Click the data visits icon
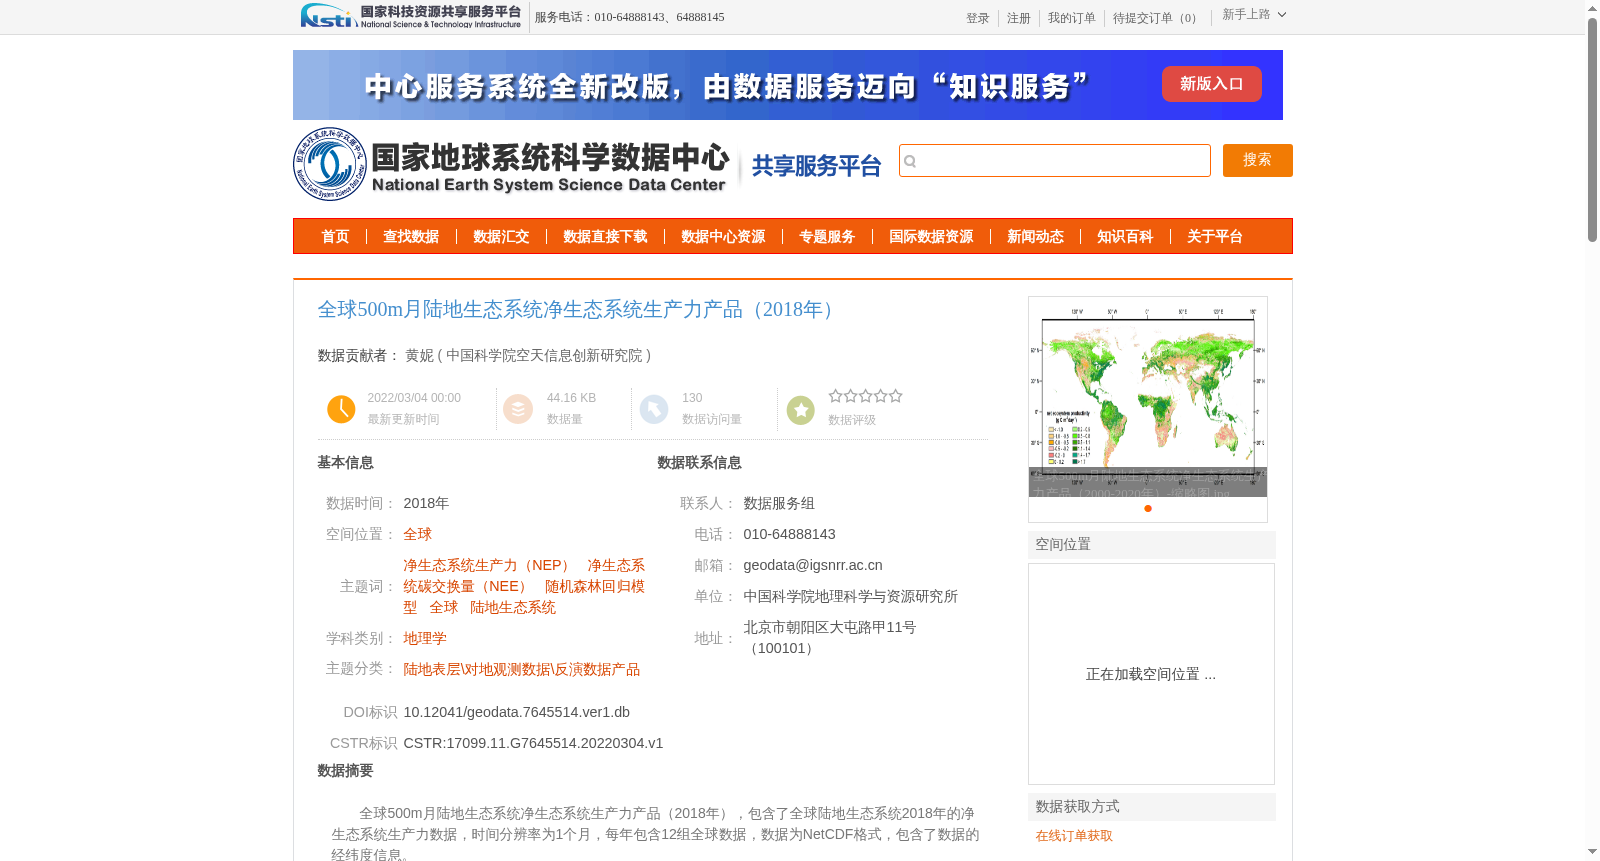 [654, 409]
